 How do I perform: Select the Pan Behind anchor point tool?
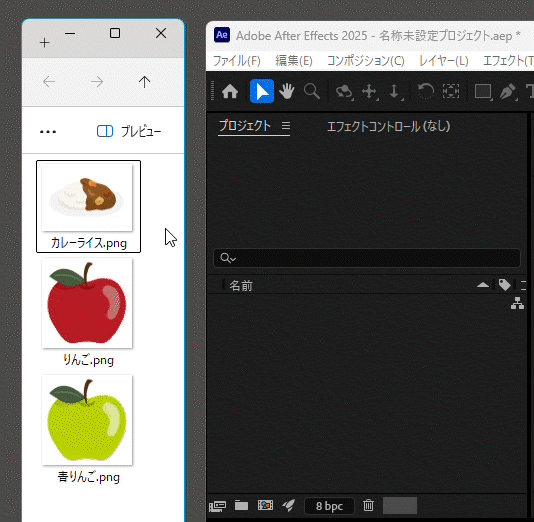pyautogui.click(x=451, y=91)
